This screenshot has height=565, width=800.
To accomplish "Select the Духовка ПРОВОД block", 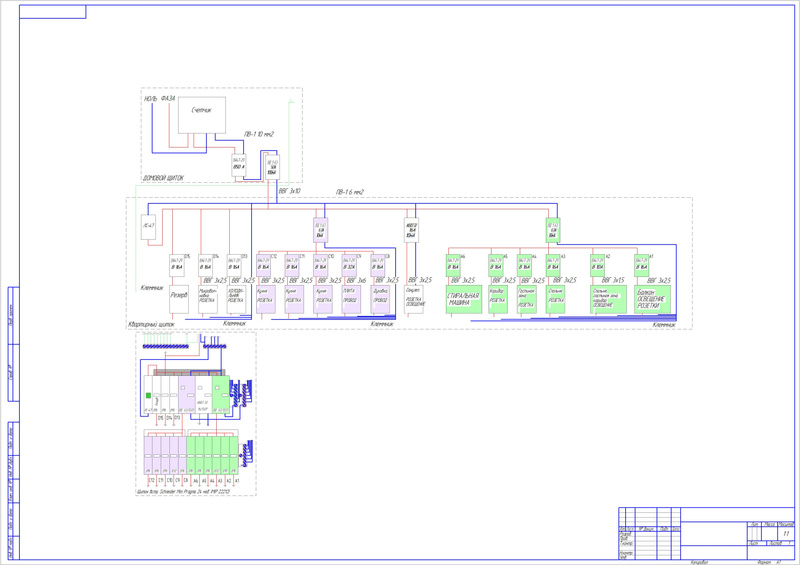I will (x=380, y=299).
